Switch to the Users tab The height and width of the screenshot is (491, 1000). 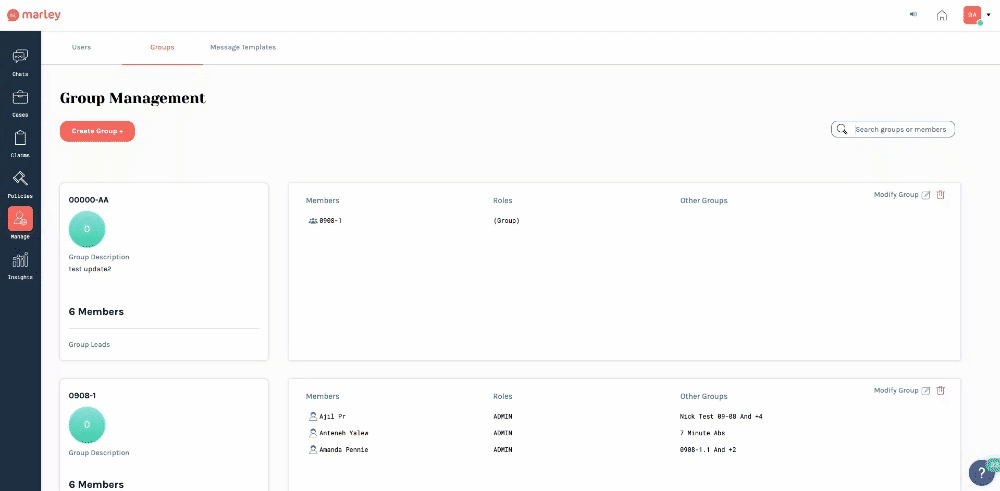point(82,47)
